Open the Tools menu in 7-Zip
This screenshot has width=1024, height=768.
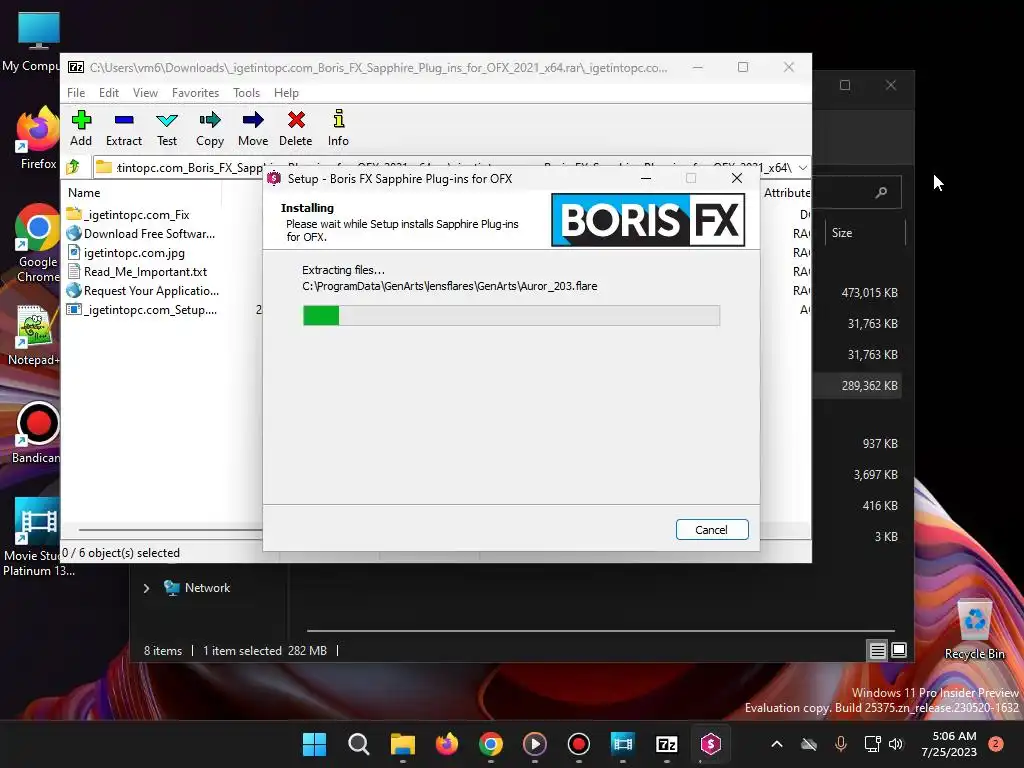tap(246, 93)
